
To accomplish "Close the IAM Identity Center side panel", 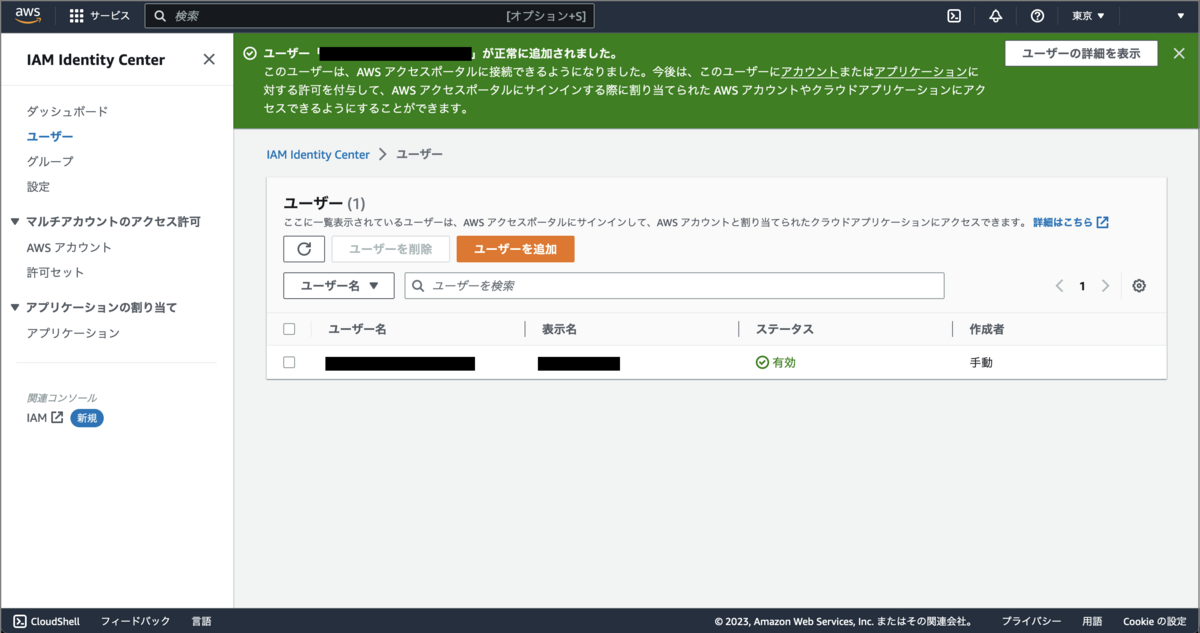I will (x=209, y=59).
